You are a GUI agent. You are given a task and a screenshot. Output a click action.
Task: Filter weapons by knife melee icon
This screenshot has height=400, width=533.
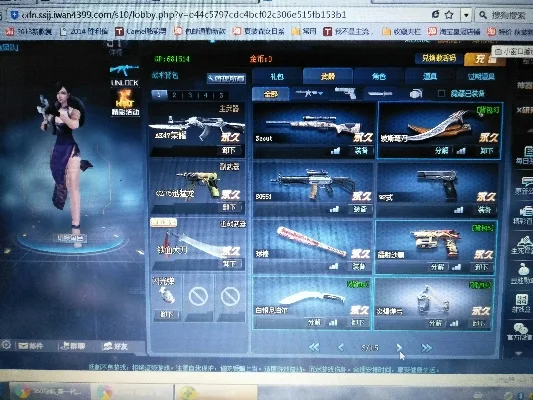(x=380, y=93)
